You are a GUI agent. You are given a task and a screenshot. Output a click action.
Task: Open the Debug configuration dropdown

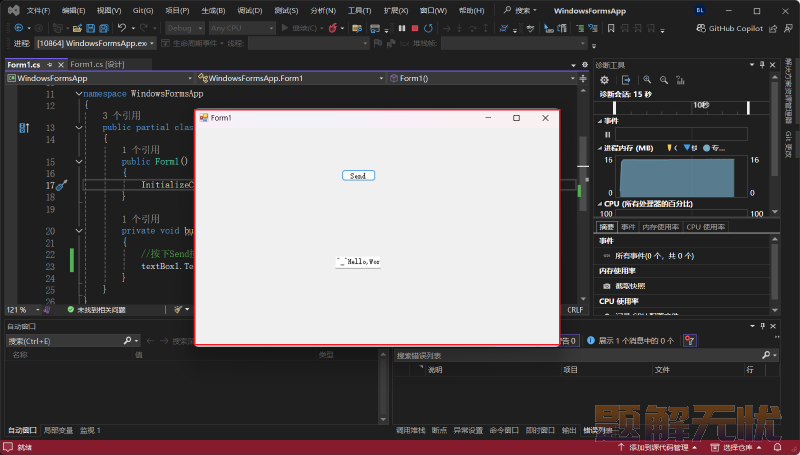pos(185,28)
